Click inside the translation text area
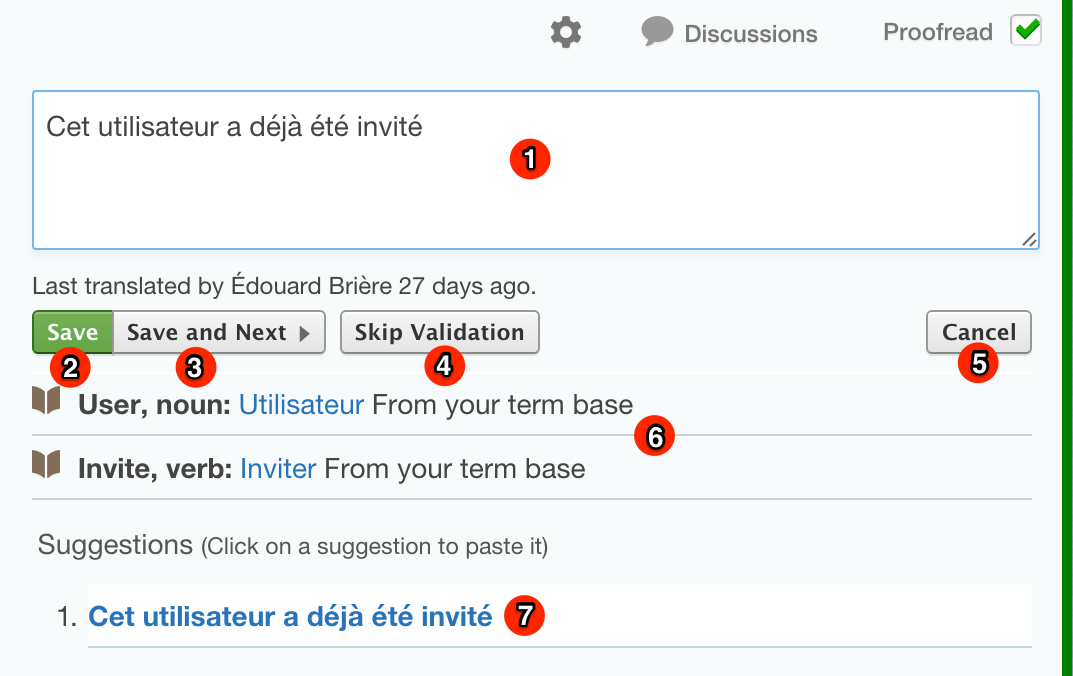 [x=300, y=200]
